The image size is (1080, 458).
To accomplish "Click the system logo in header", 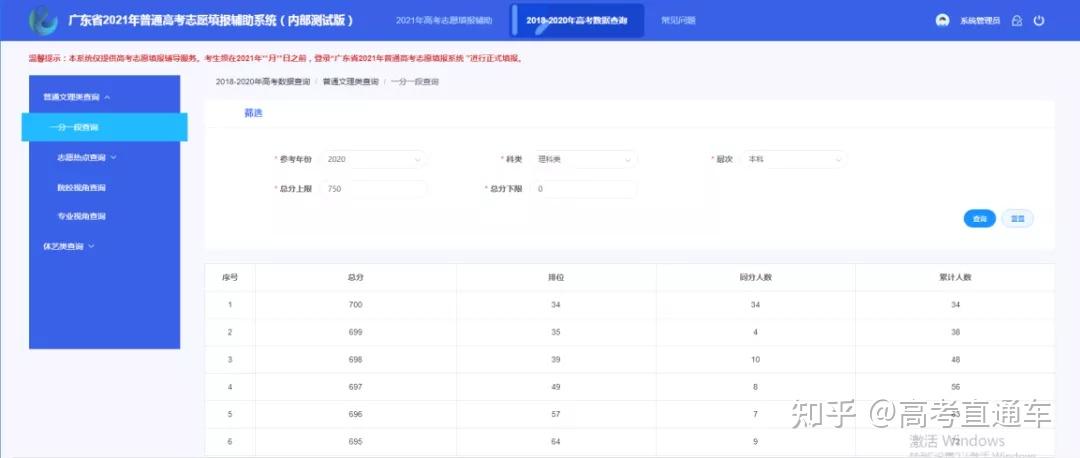I will point(43,20).
